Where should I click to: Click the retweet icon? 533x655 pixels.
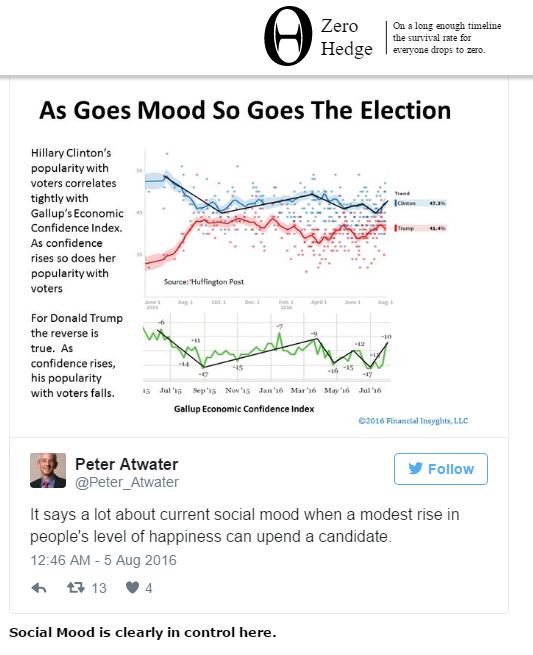[x=76, y=588]
